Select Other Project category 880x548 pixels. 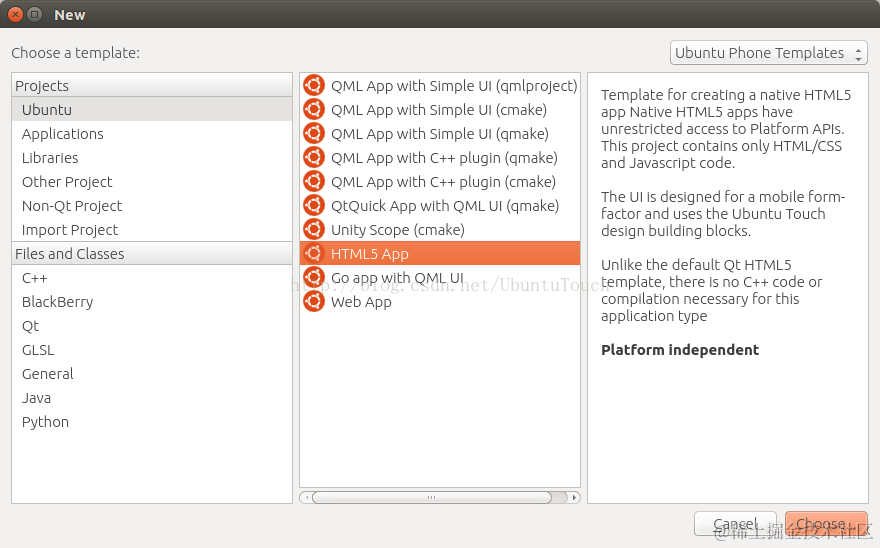(152, 182)
